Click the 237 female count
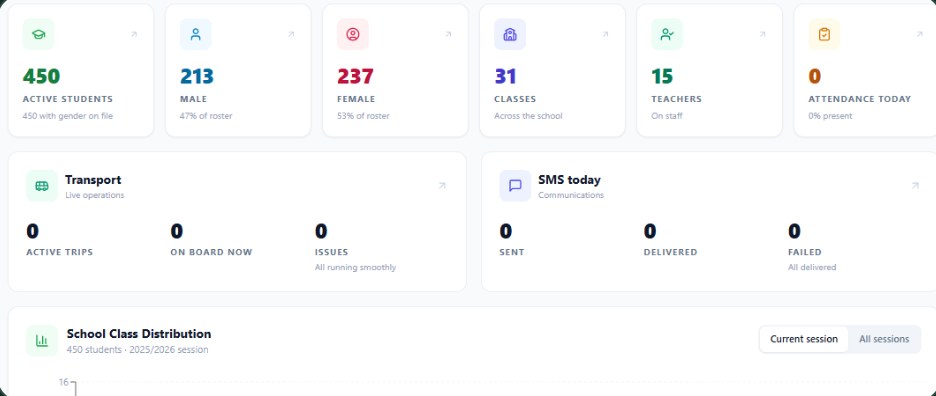This screenshot has height=396, width=936. (x=355, y=76)
